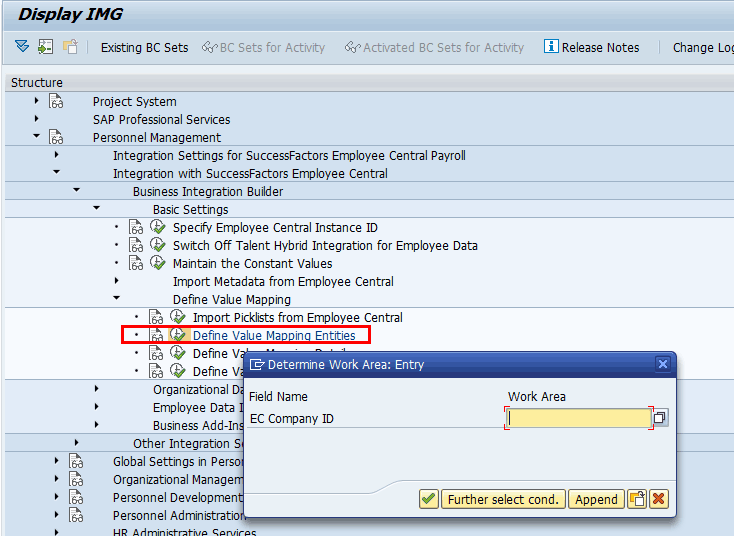Open documentation for Switch Off Talent Hybrid Integration
Viewport: 734px width, 536px height.
(x=136, y=245)
